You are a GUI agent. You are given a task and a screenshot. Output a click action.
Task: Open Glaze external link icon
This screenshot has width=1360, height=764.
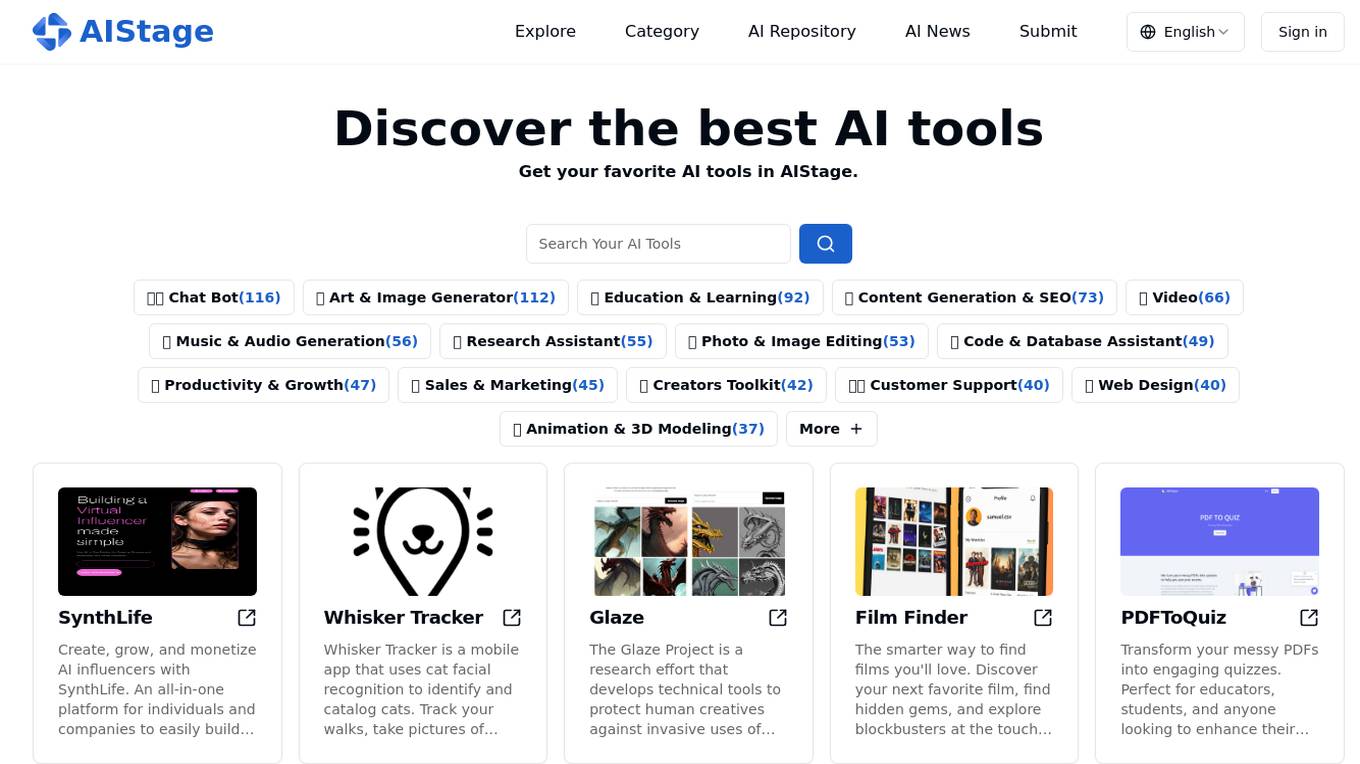(778, 618)
